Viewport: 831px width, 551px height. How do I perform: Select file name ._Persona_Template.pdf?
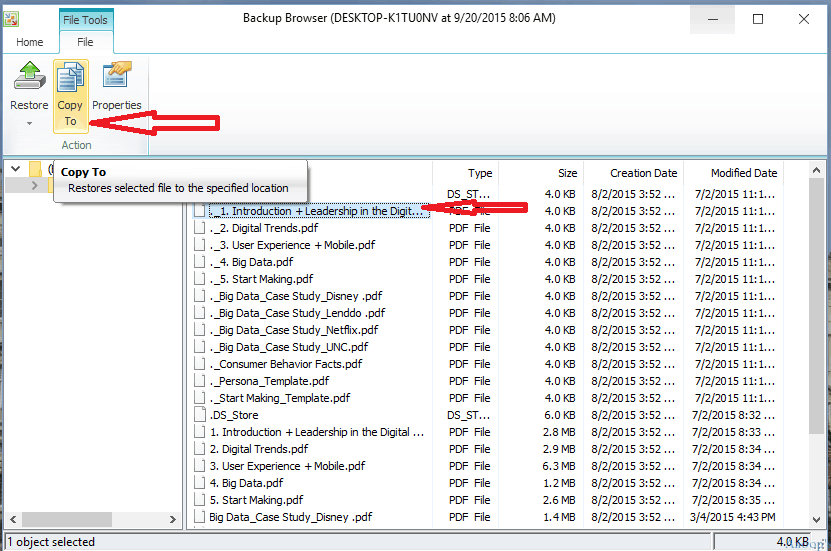[x=269, y=381]
